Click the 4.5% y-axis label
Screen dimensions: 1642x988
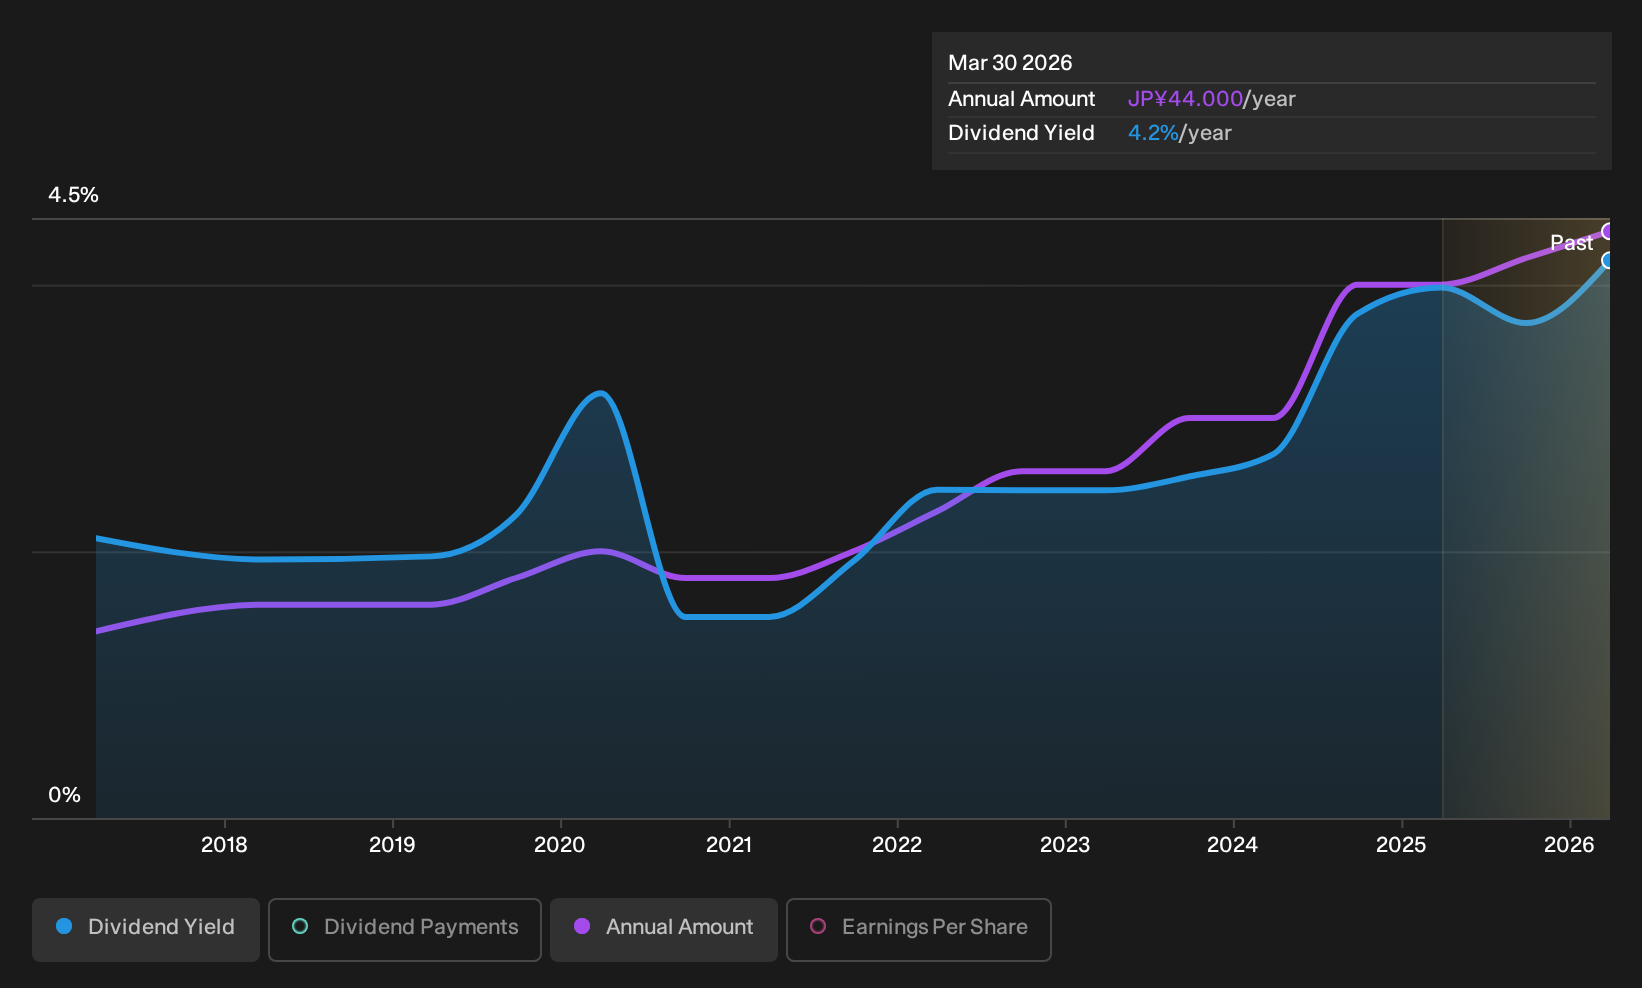point(73,195)
